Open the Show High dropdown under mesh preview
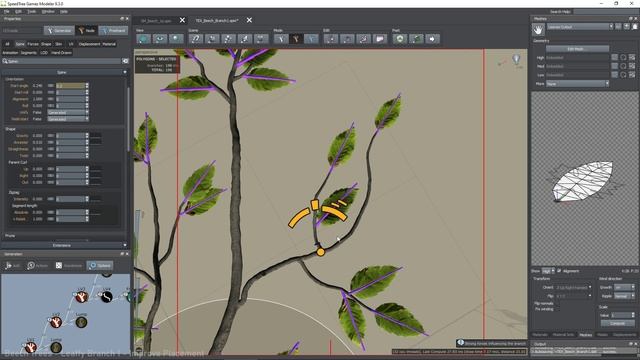 click(548, 271)
